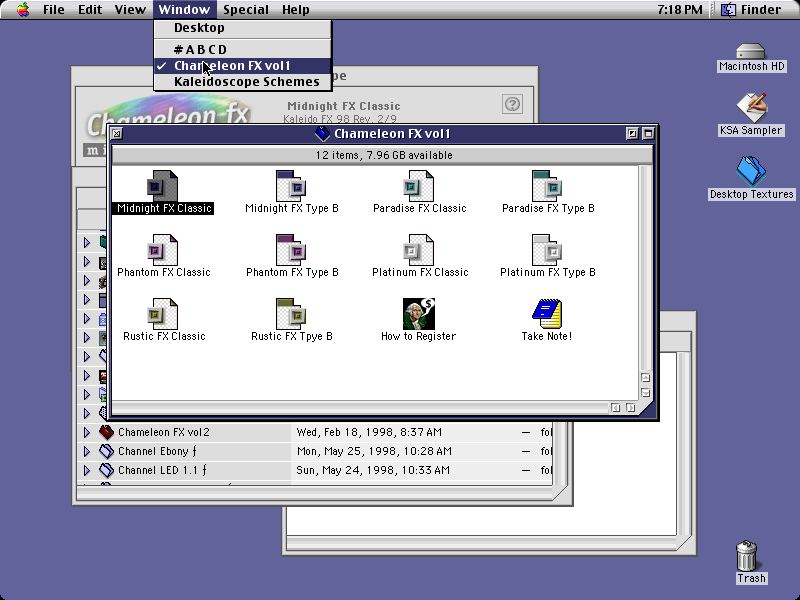Click the Channel Ebony date, Mon, May 25, 1998
Screen dimensions: 800x600
[374, 451]
